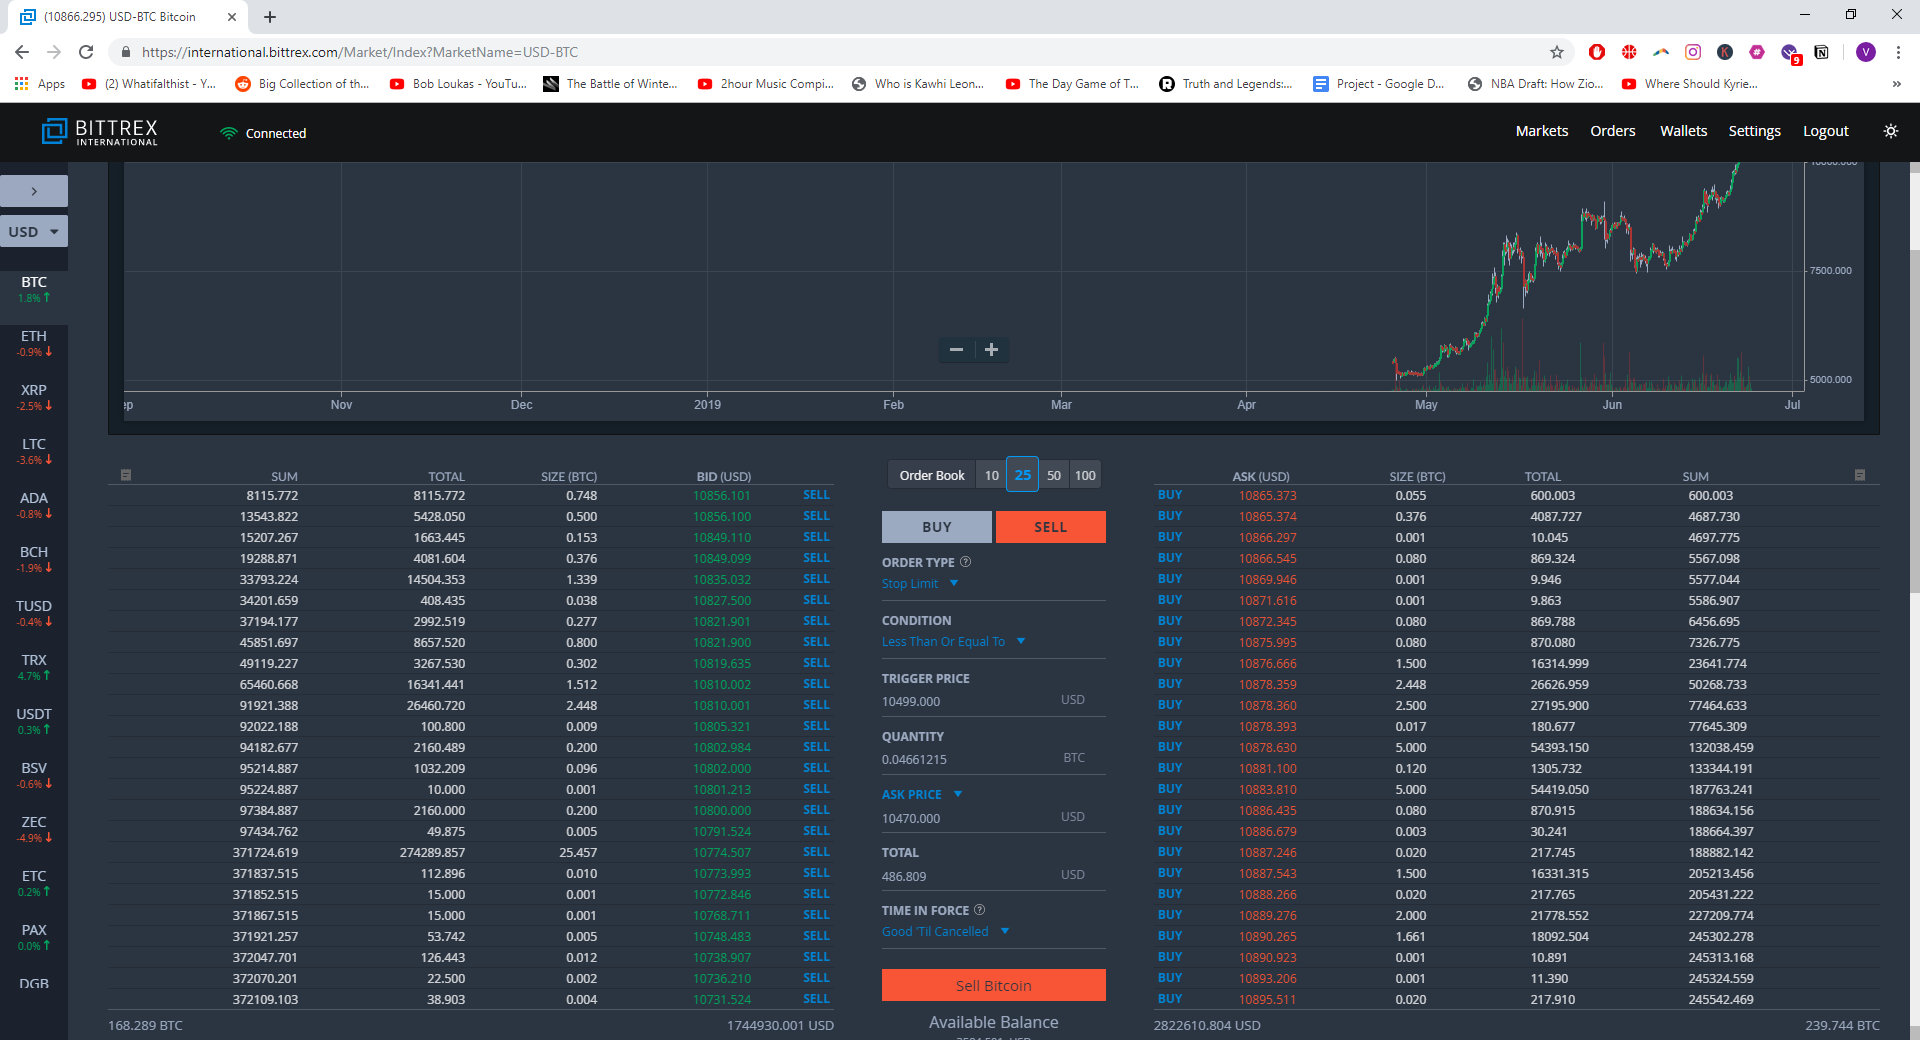Click the Logout link
This screenshot has width=1920, height=1040.
[1825, 130]
